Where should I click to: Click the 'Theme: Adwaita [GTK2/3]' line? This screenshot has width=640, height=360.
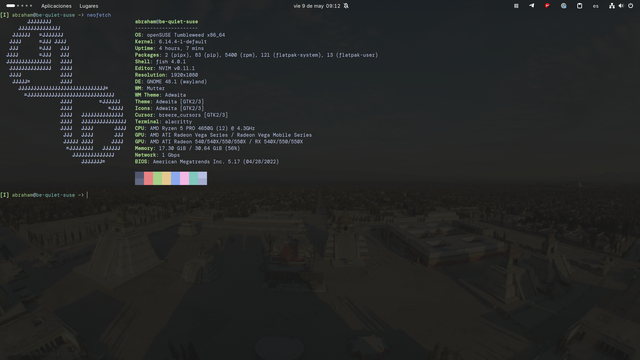(169, 102)
